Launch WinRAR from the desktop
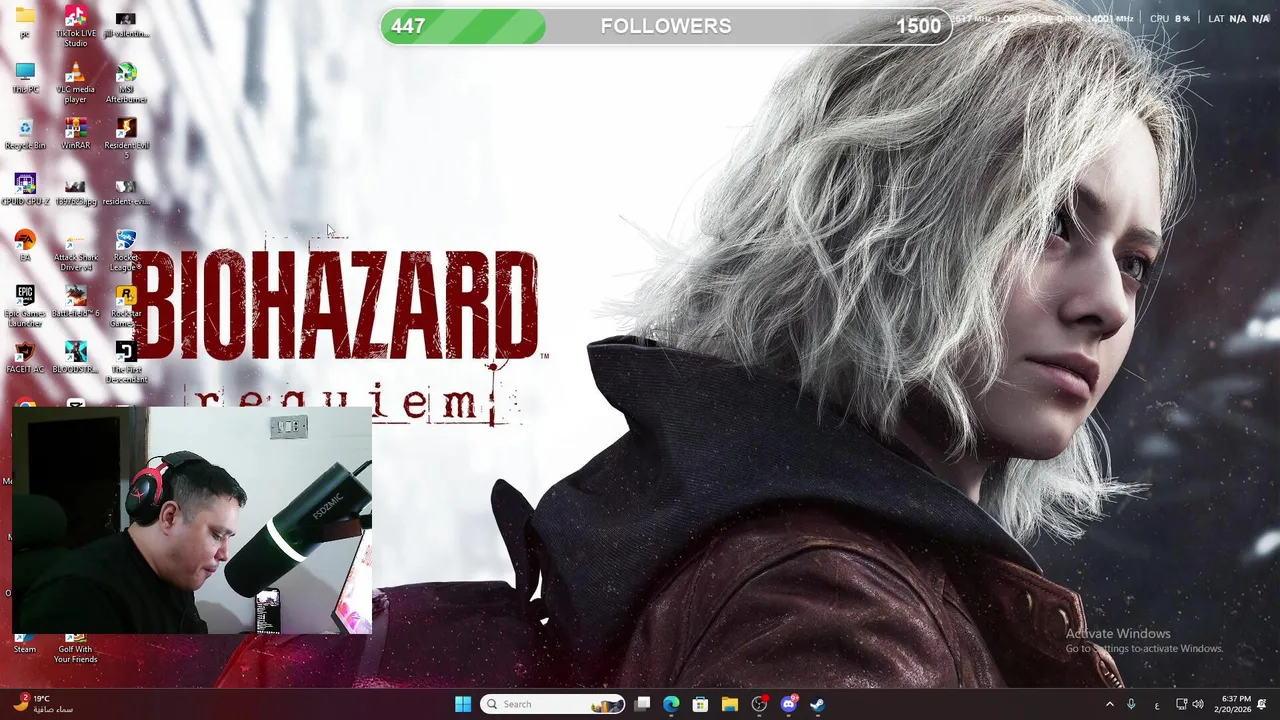Screen dimensions: 1280x720 tap(75, 133)
